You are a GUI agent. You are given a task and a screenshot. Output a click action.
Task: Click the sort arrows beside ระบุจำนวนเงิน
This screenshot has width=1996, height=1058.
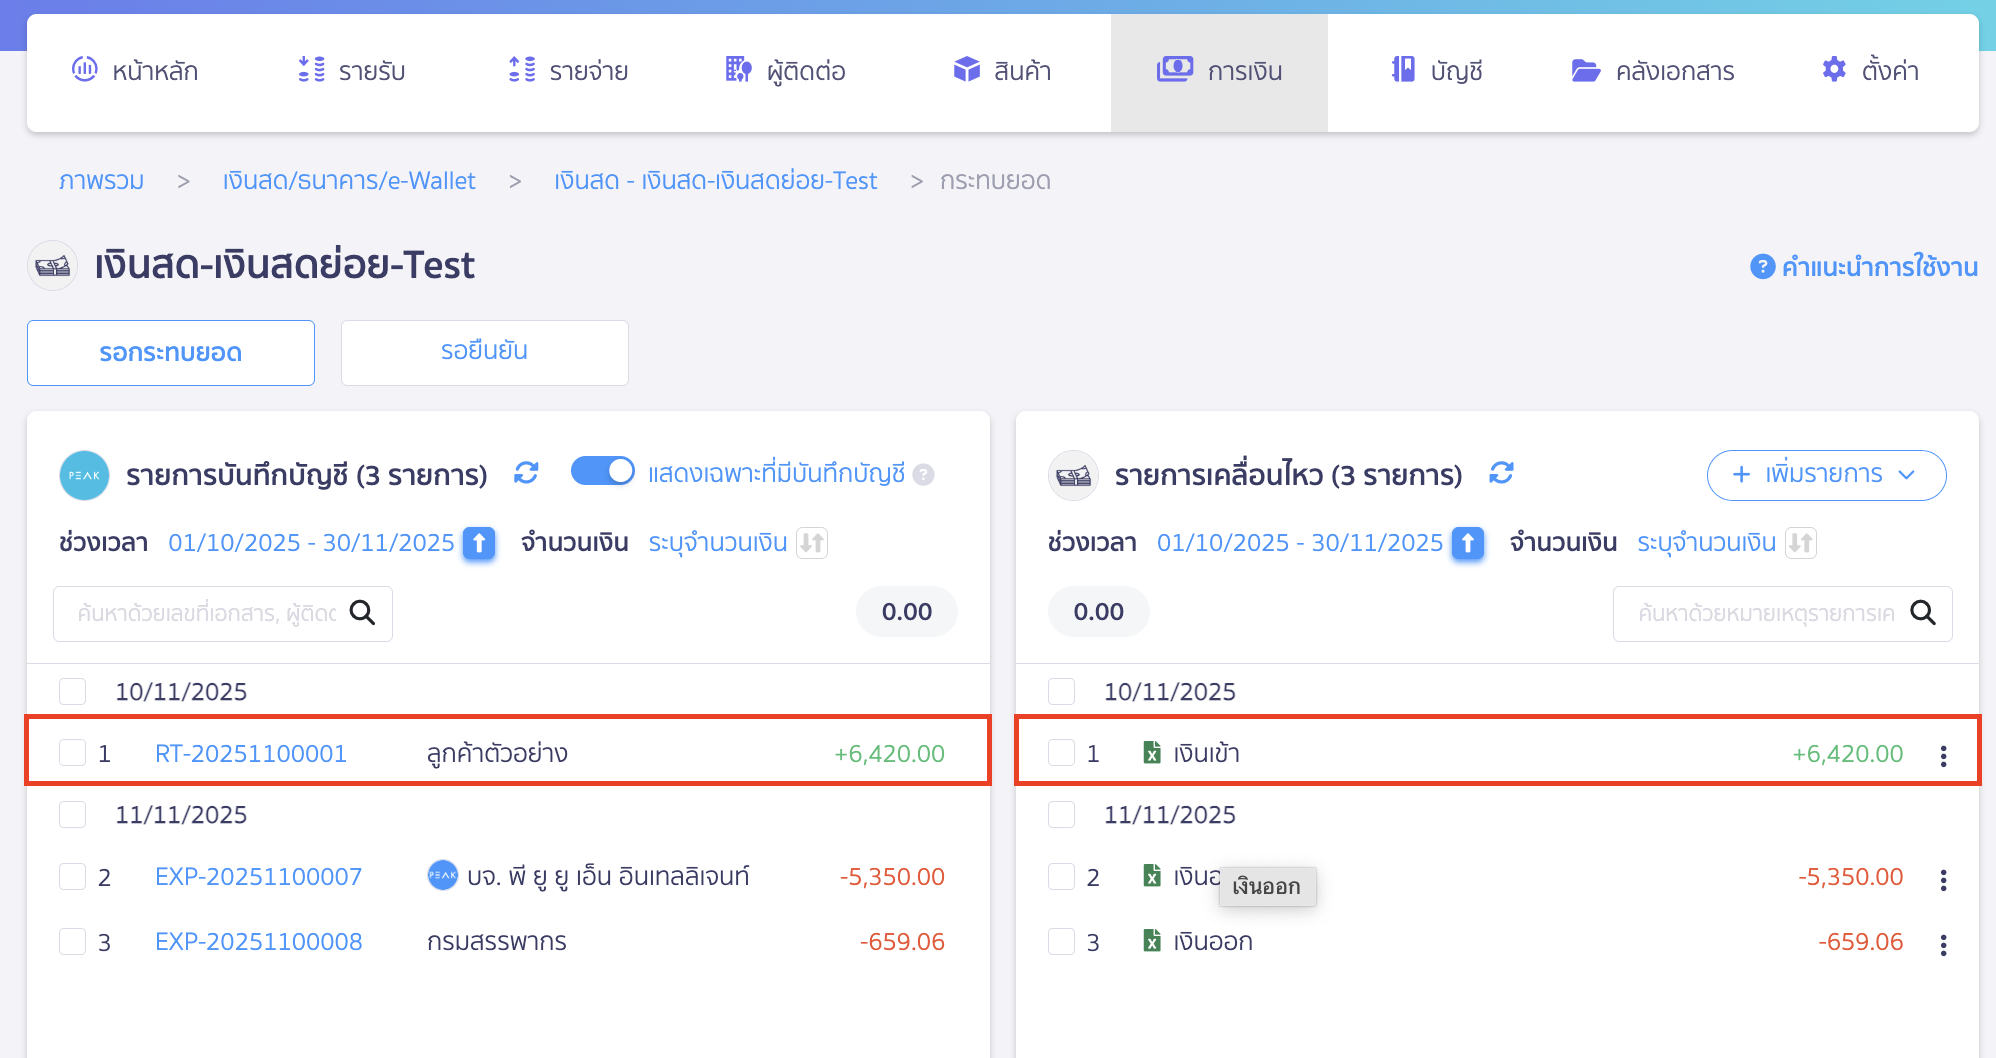(814, 543)
